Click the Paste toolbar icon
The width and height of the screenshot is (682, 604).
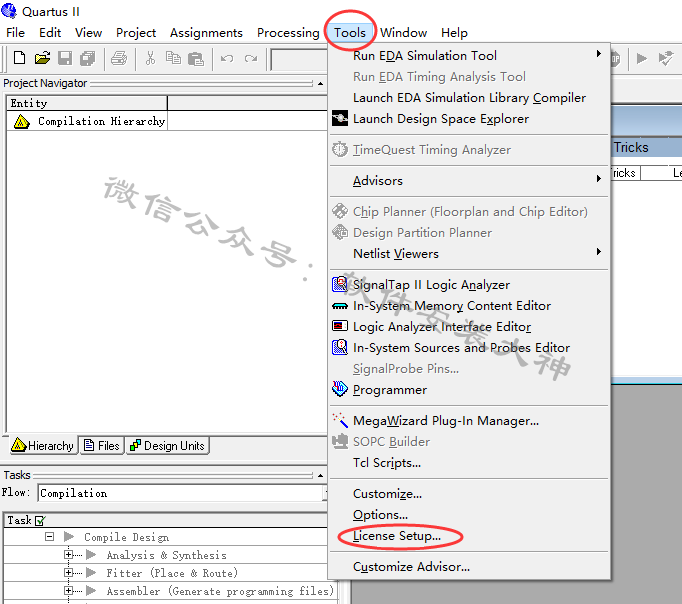pos(196,58)
